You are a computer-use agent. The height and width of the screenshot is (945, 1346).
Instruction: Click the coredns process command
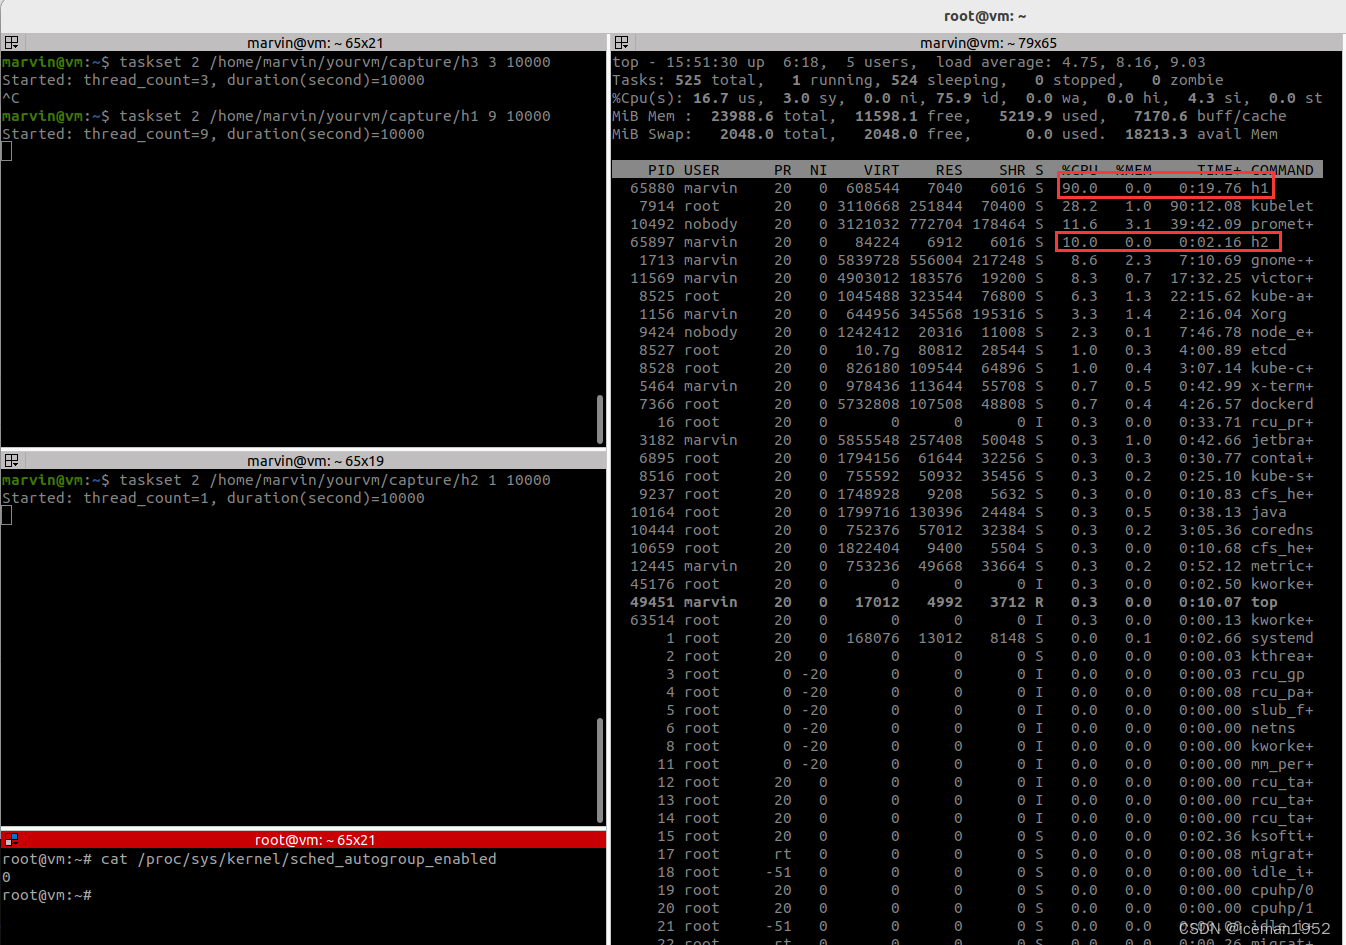(1282, 530)
